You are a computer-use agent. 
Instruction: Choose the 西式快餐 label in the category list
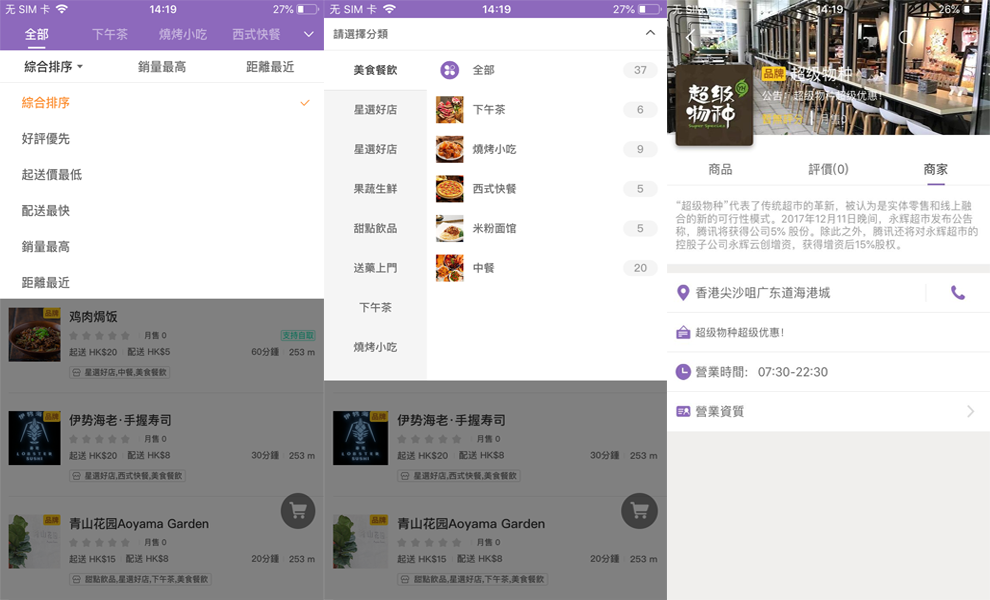(x=494, y=188)
